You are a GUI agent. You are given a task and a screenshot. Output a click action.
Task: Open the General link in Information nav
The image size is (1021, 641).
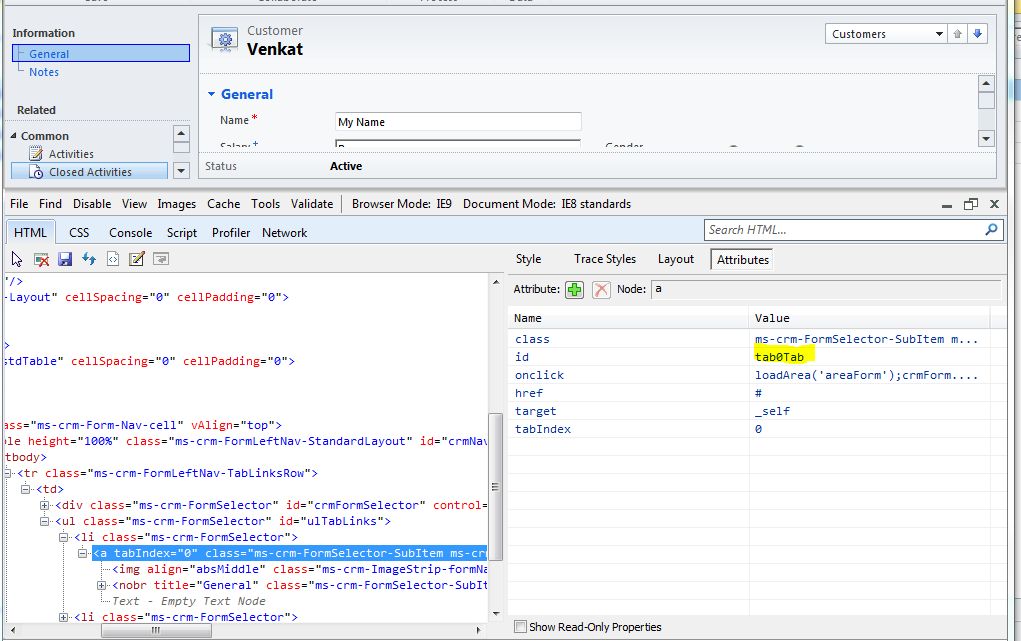49,54
